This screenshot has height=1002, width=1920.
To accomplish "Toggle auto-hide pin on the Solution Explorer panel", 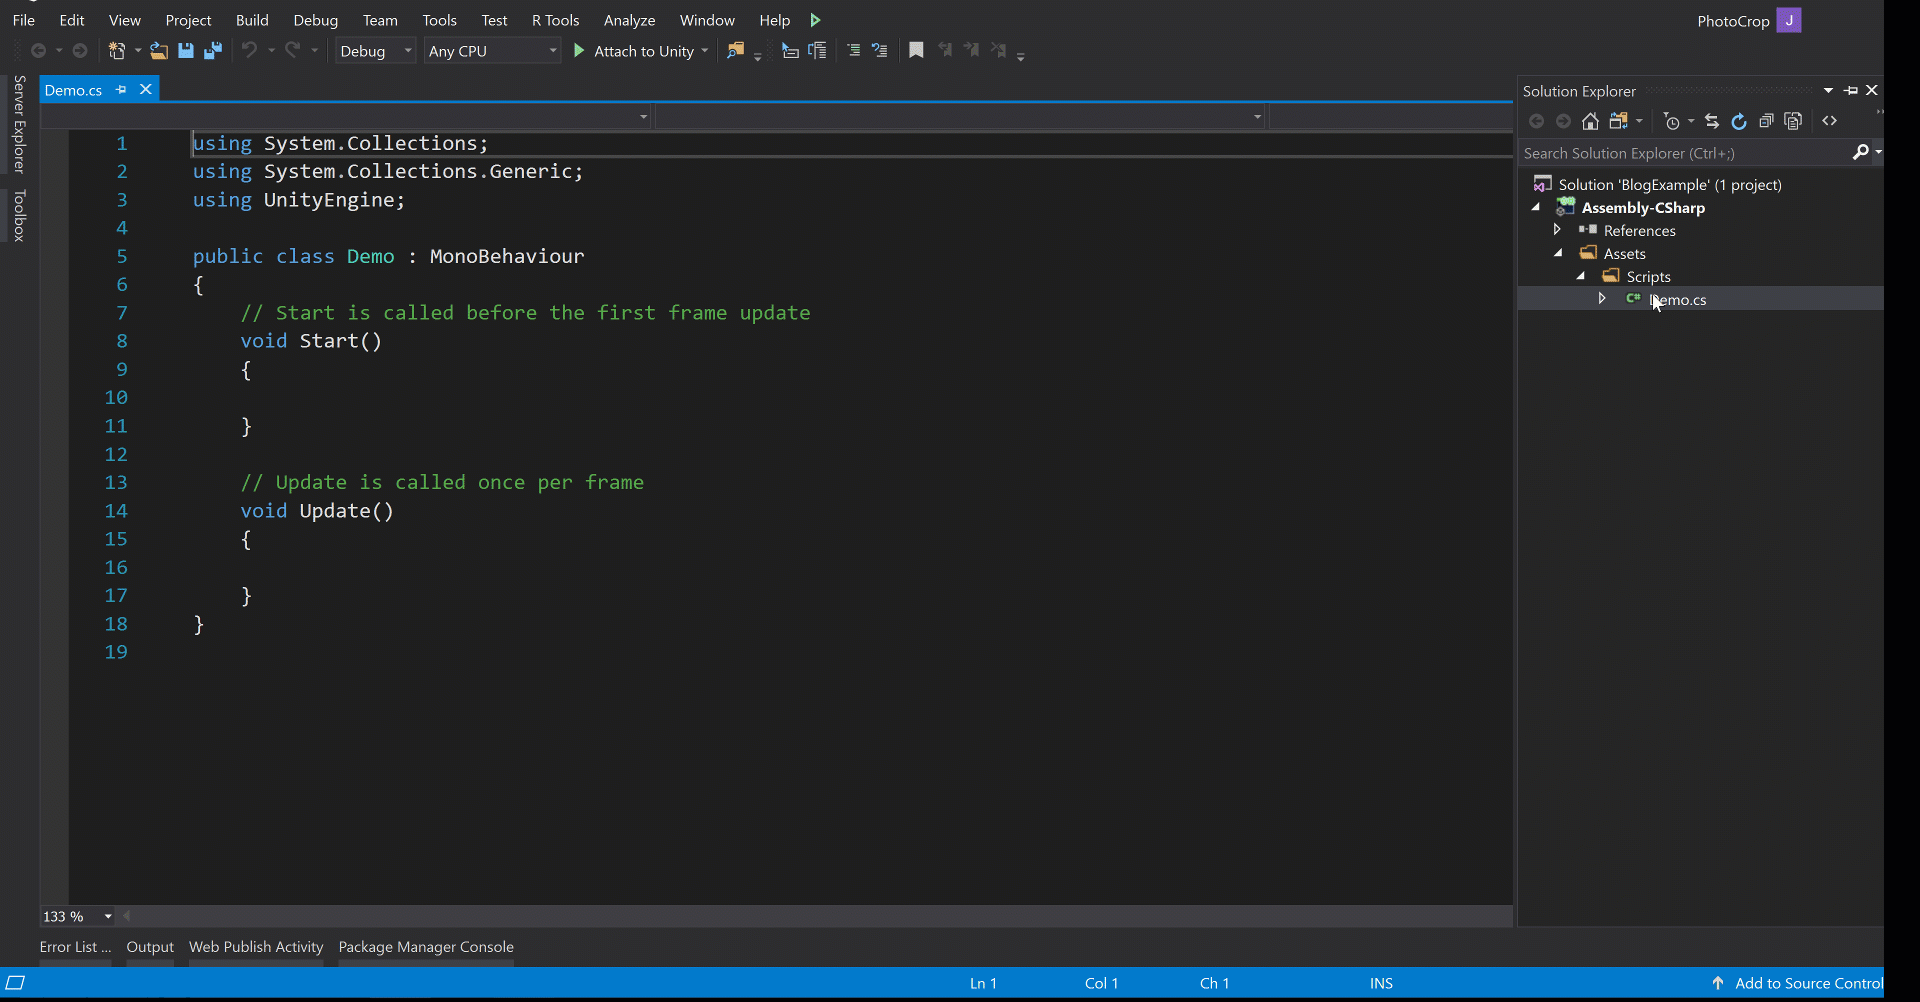I will [1851, 90].
